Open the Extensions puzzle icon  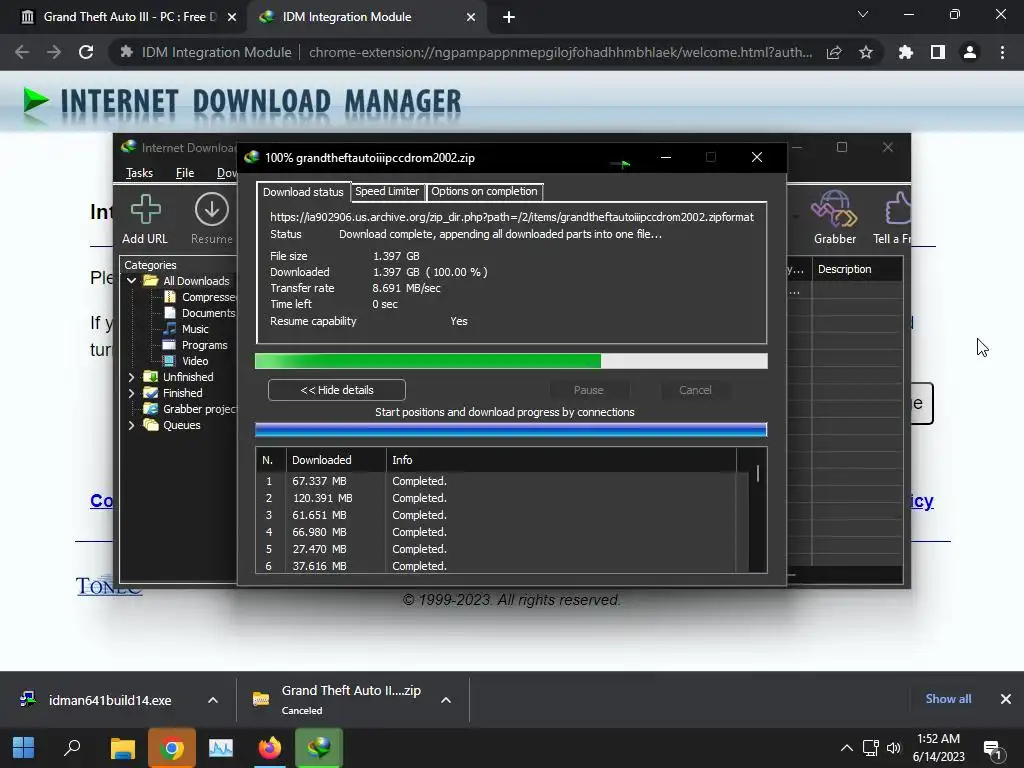[906, 52]
